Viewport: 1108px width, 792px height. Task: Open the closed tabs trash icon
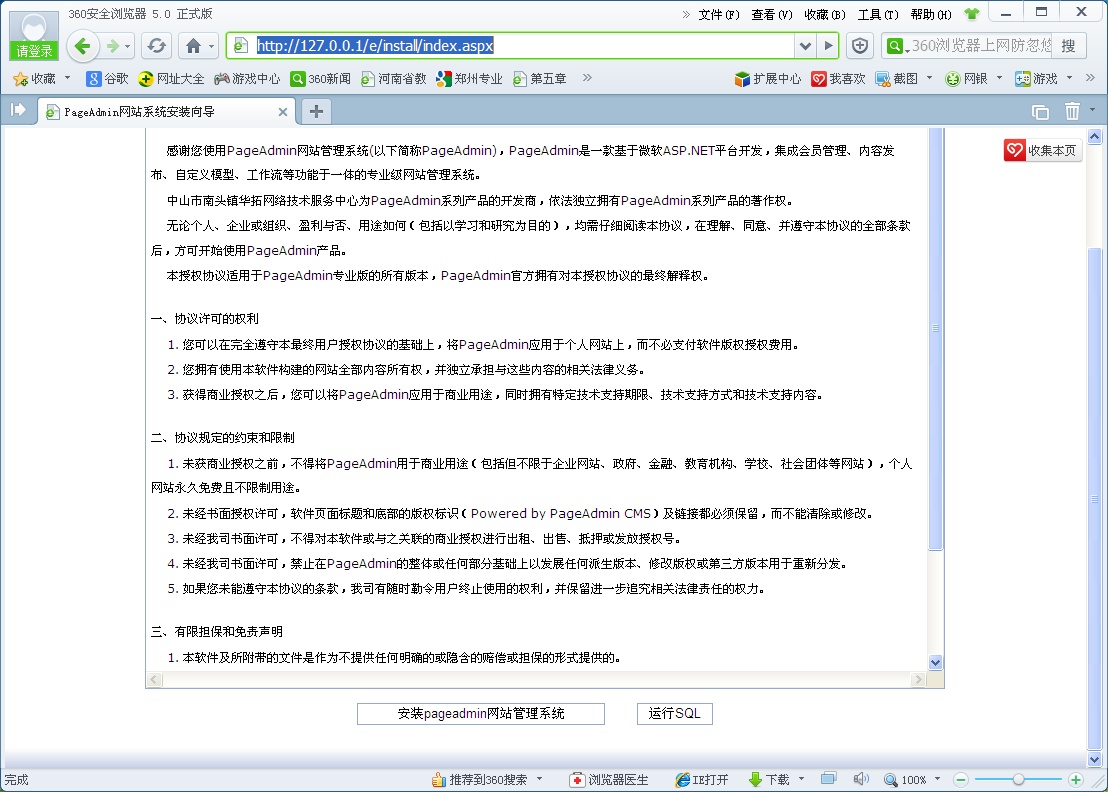1072,111
